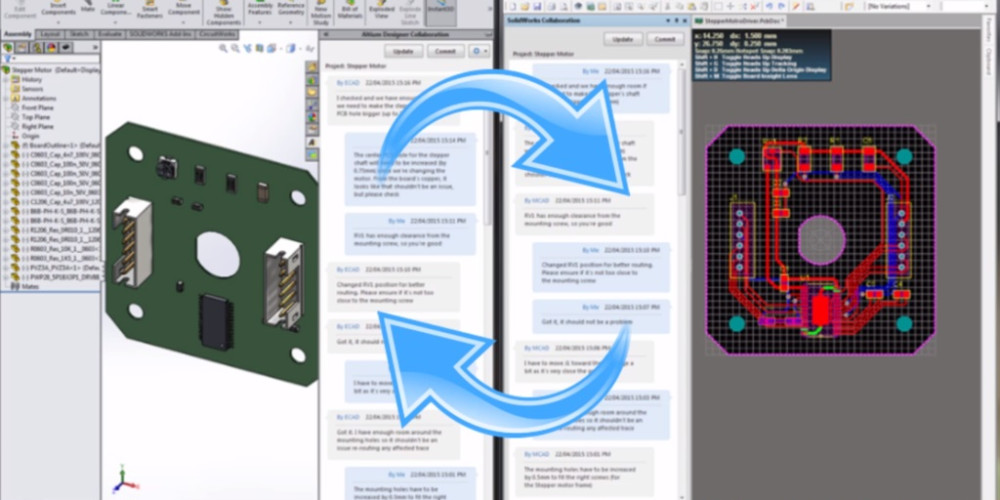
Task: Click Open folder icon in Altium toolbar
Action: (x=524, y=6)
